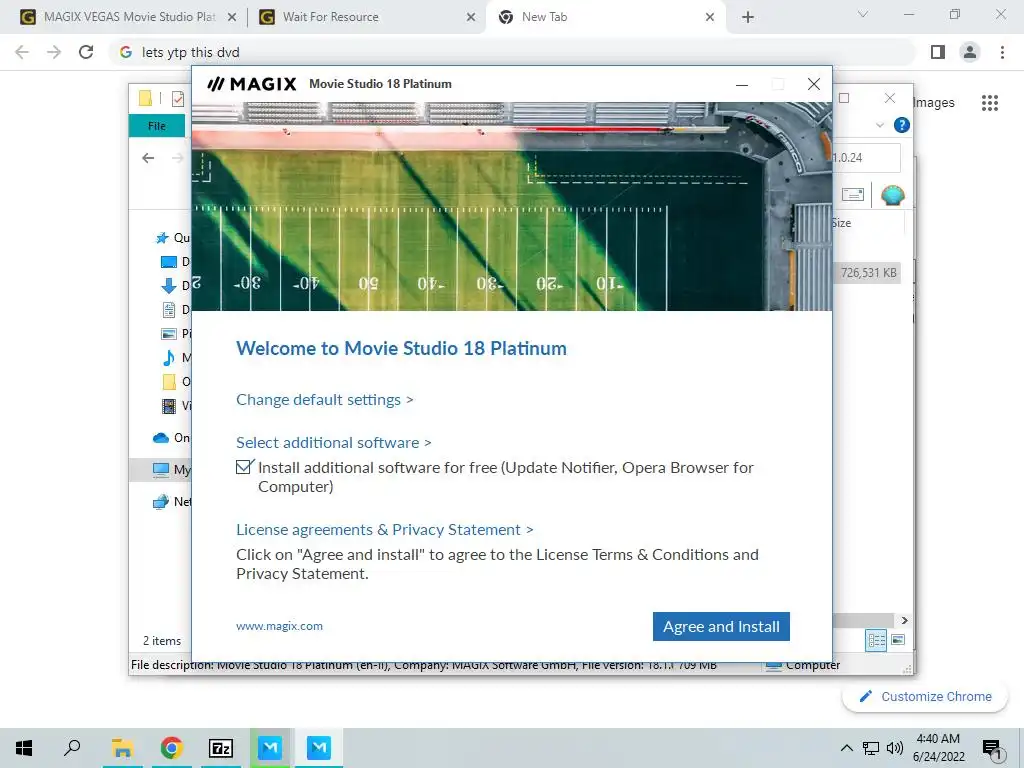Open the taskbar clock and date
Viewport: 1024px width, 768px height.
coord(938,748)
